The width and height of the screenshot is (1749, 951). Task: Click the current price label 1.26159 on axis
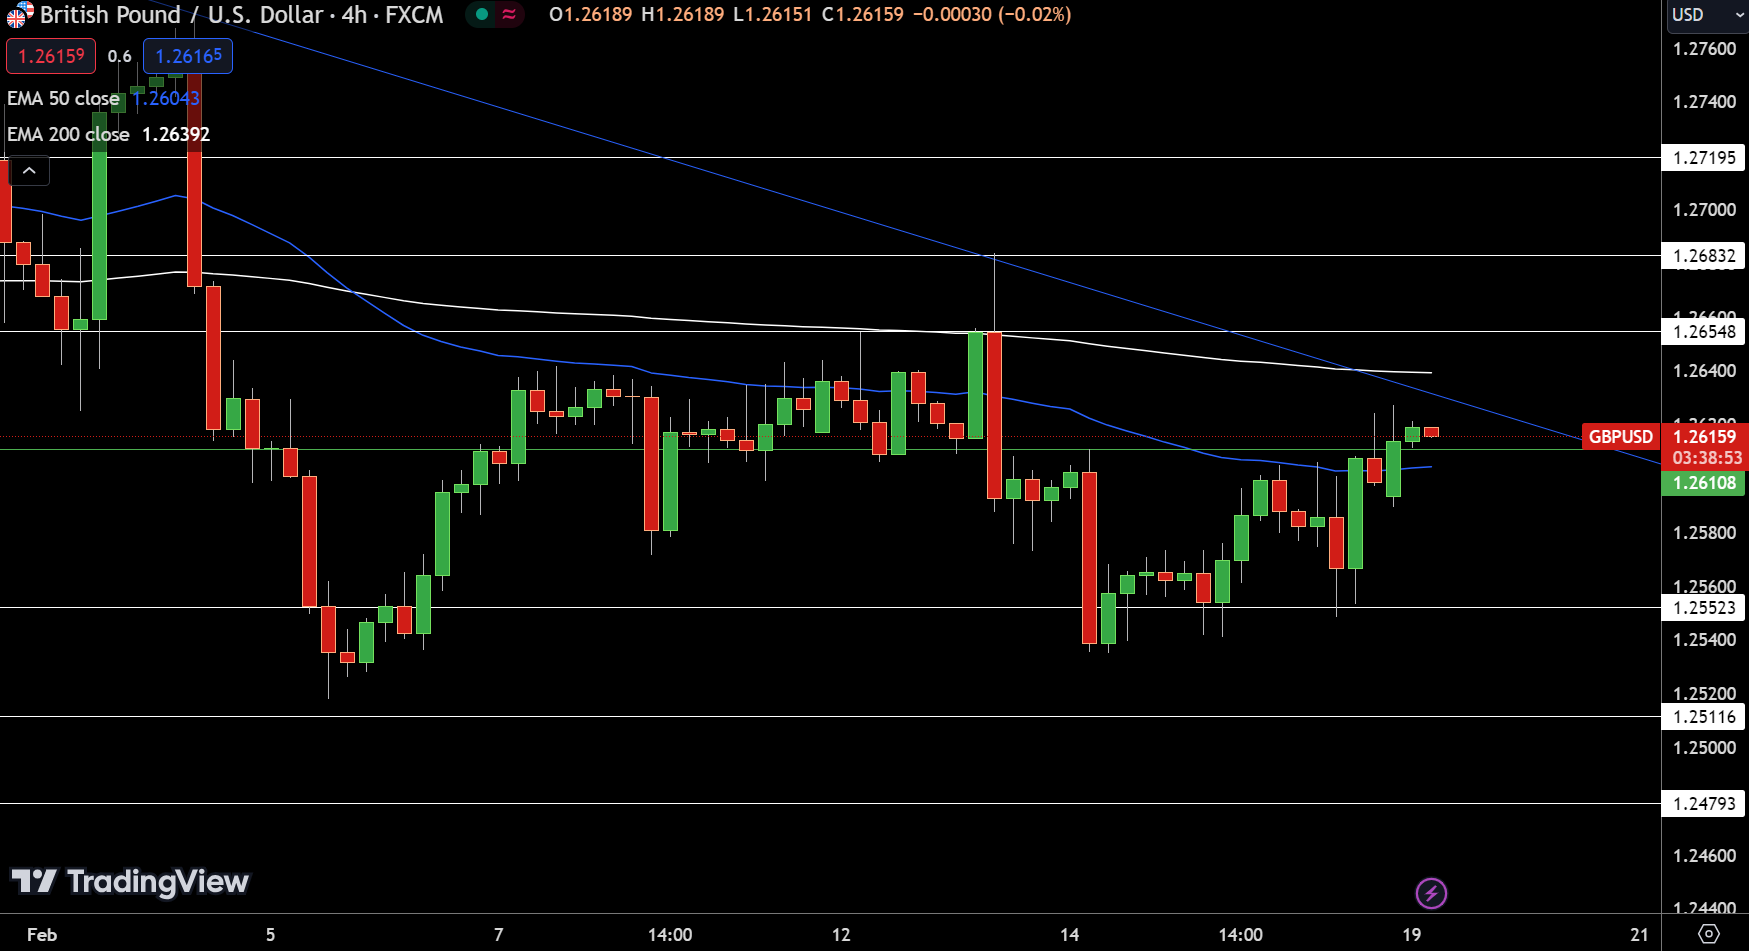point(1705,436)
